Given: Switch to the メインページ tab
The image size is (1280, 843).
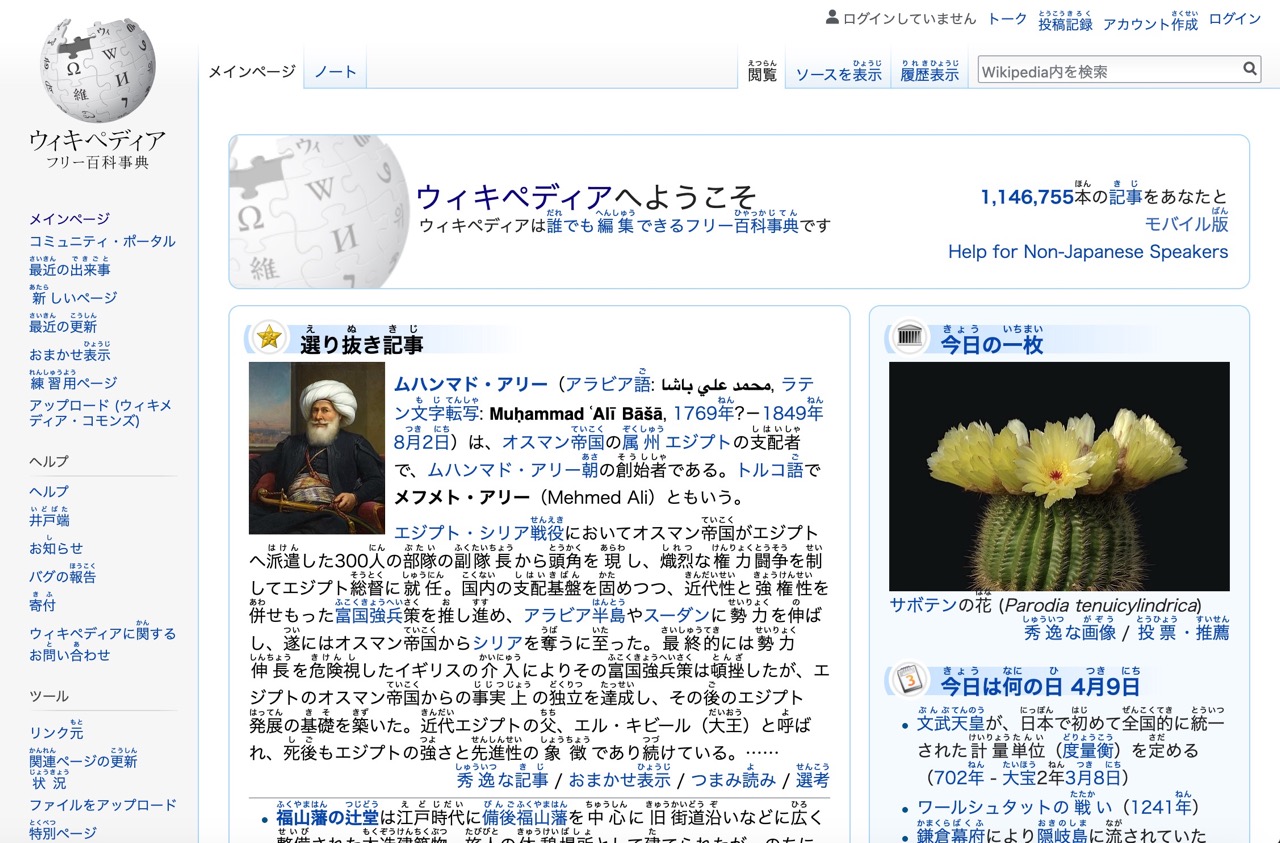Looking at the screenshot, I should pyautogui.click(x=252, y=71).
